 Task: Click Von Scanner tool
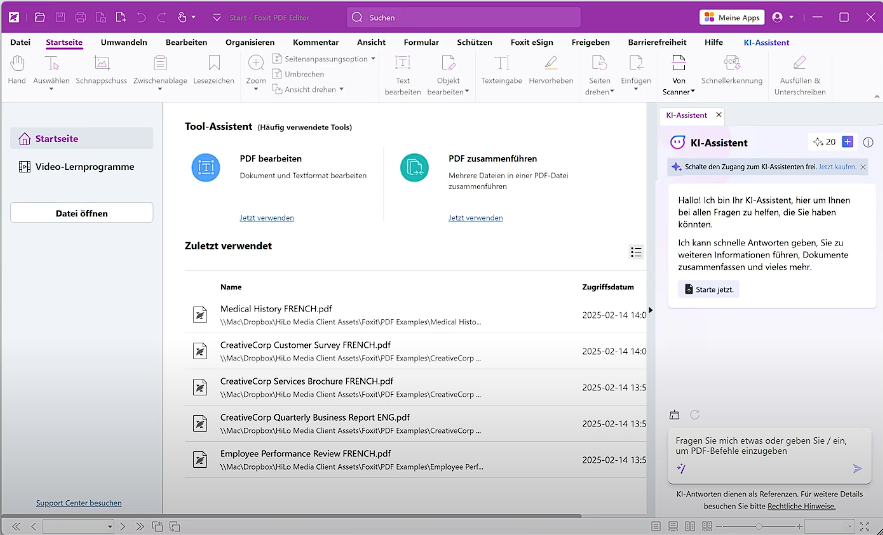679,75
